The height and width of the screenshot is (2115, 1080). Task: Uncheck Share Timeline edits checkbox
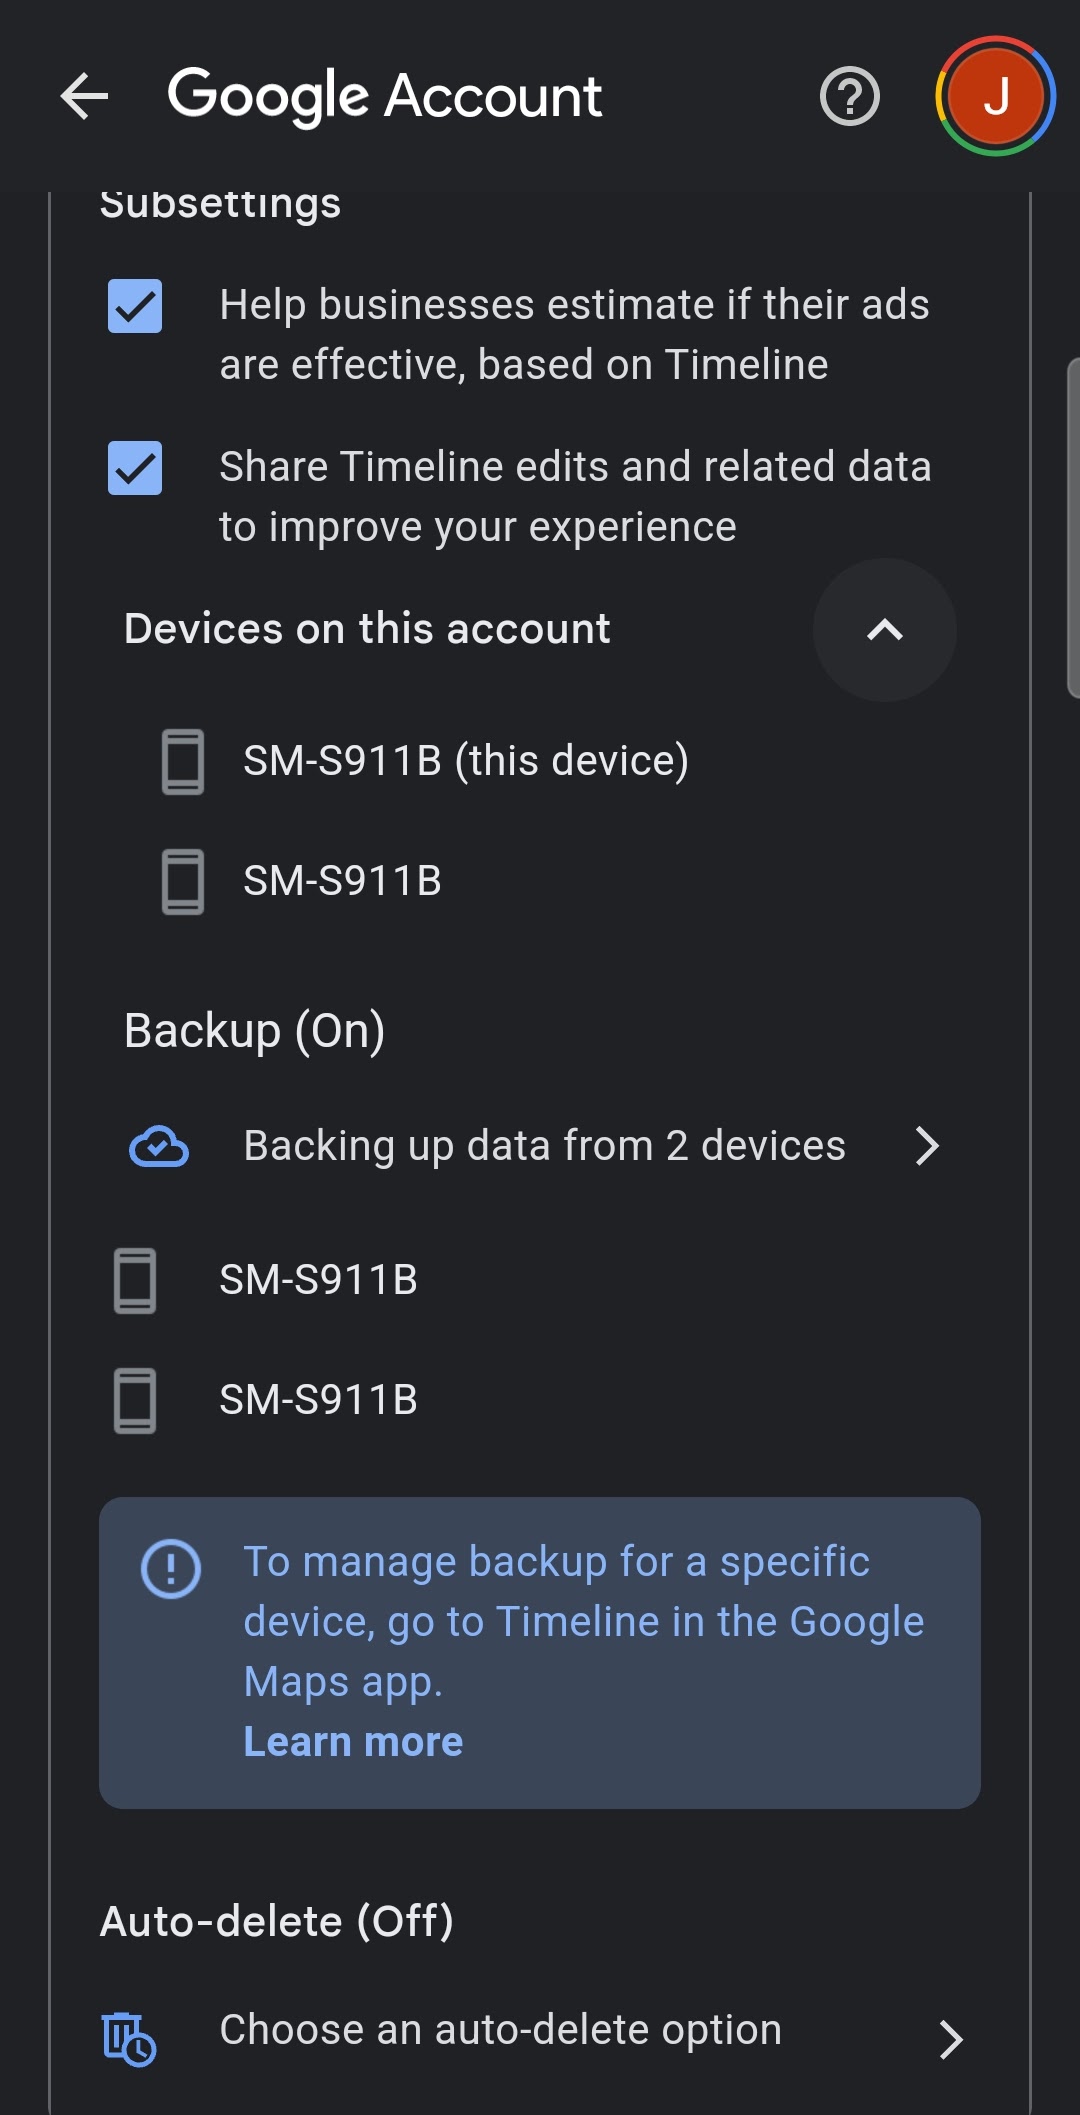point(135,468)
